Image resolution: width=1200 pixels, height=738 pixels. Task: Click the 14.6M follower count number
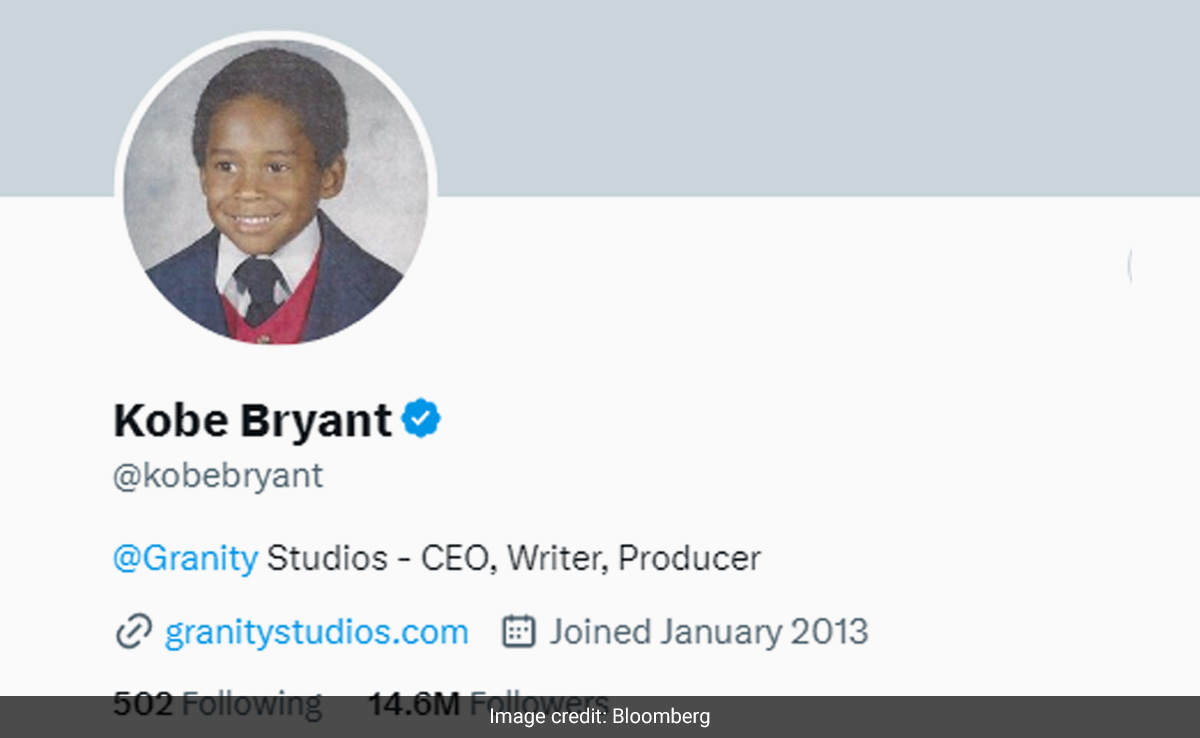(x=413, y=703)
